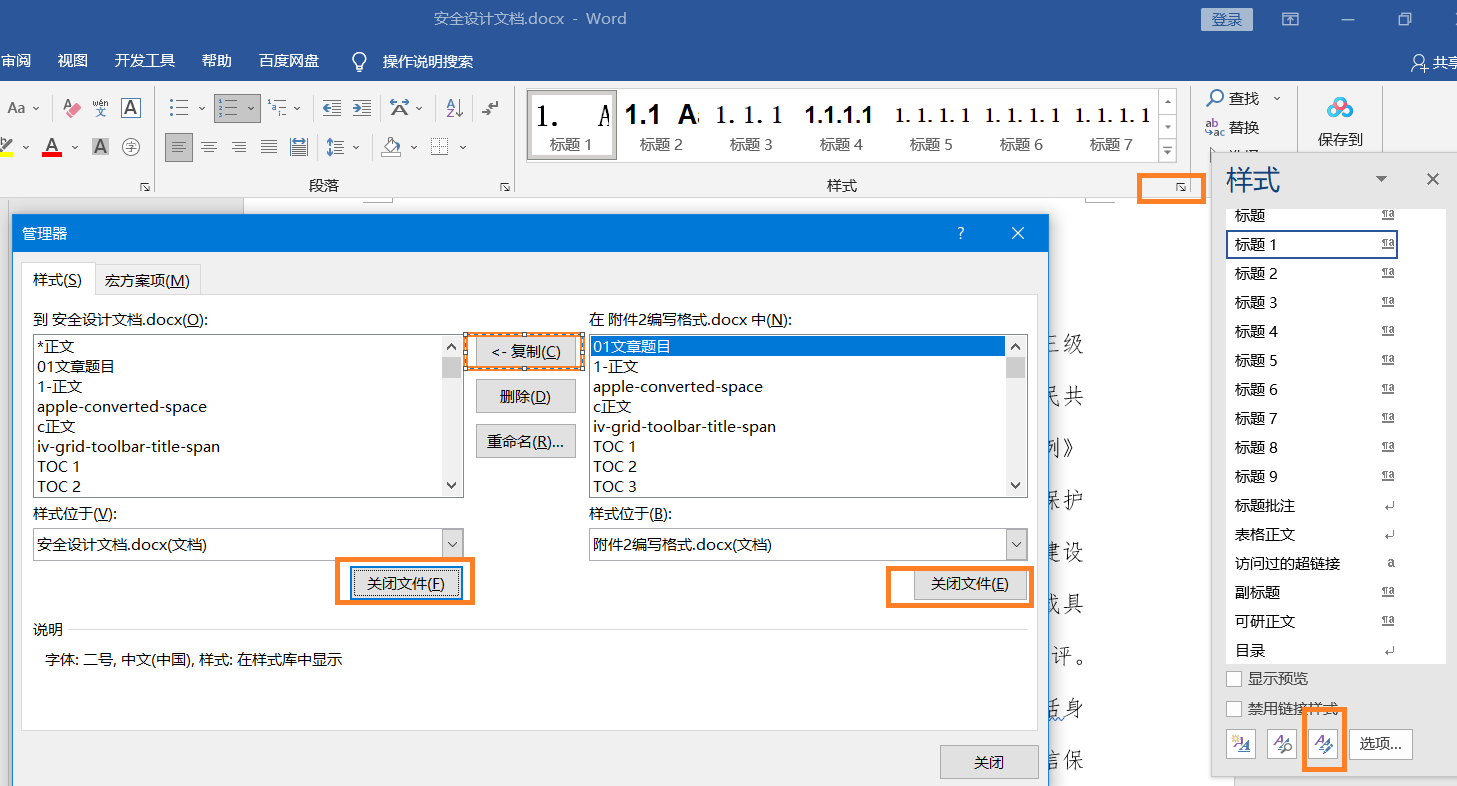
Task: Apply the yellow text highlight color
Action: click(x=5, y=147)
